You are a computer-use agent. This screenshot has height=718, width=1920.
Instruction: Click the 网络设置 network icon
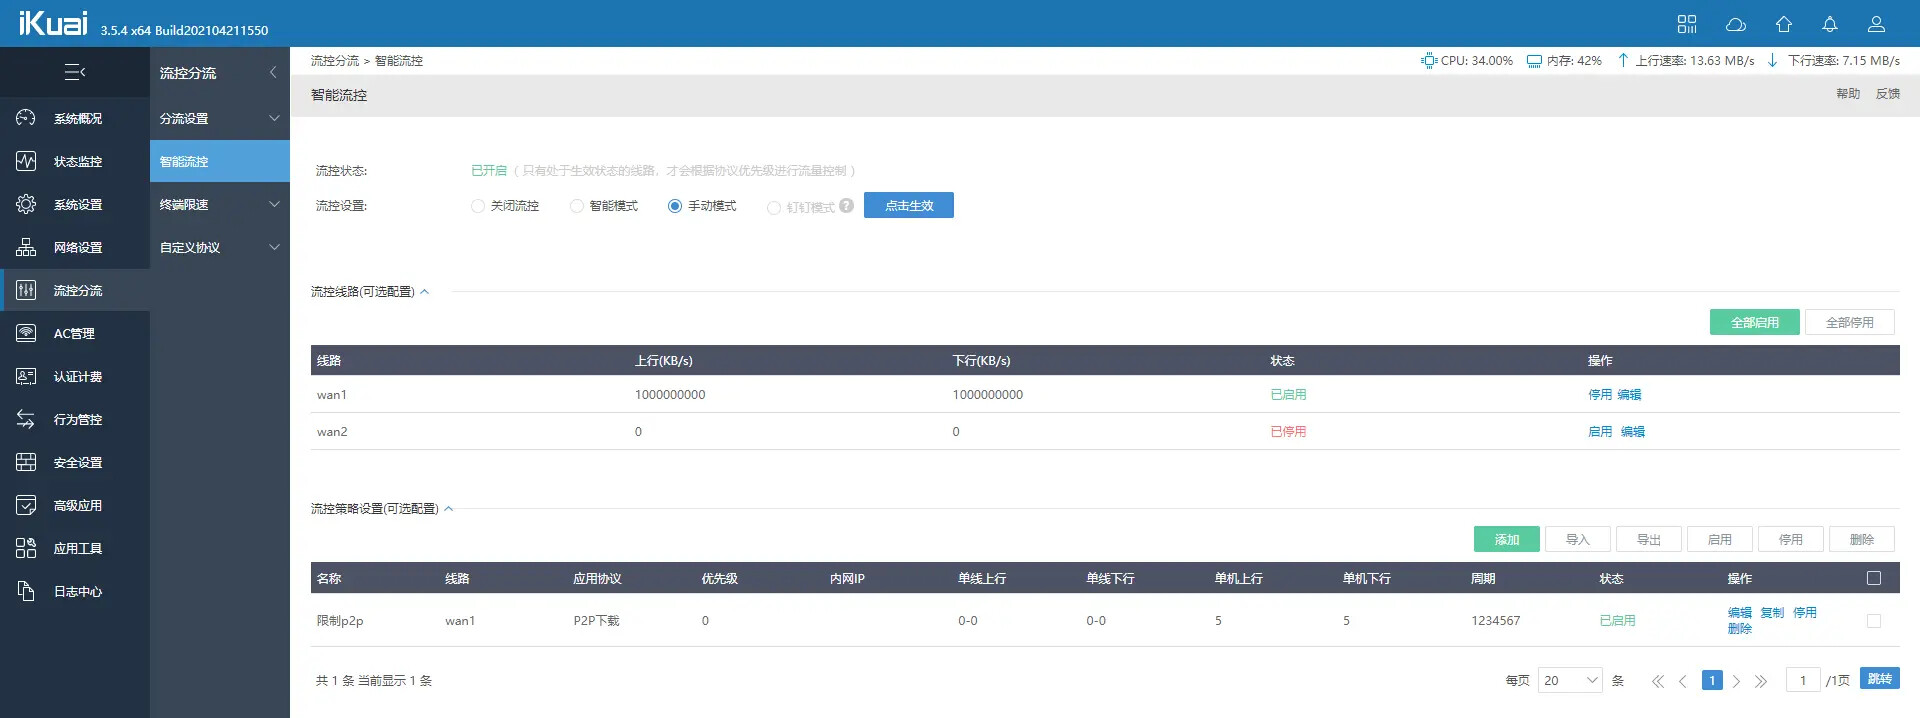[x=26, y=247]
